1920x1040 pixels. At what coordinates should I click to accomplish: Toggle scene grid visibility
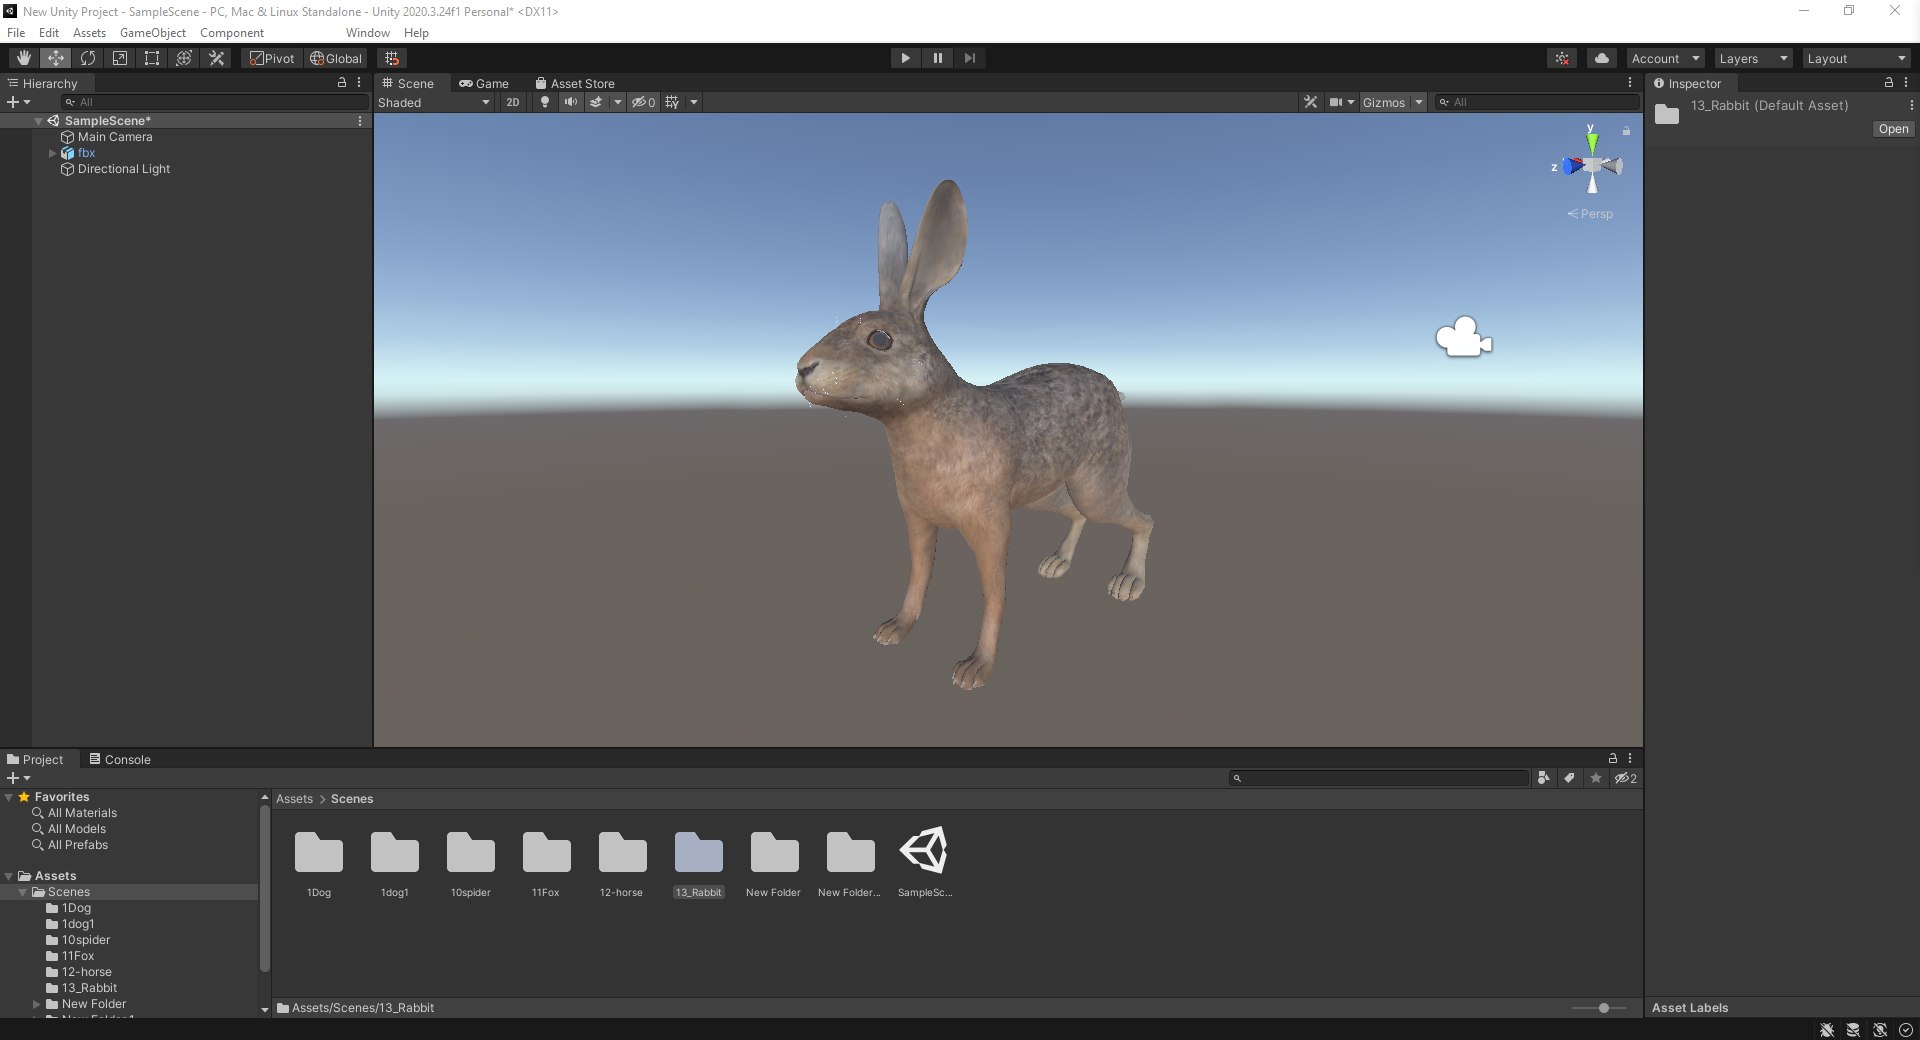pos(672,102)
